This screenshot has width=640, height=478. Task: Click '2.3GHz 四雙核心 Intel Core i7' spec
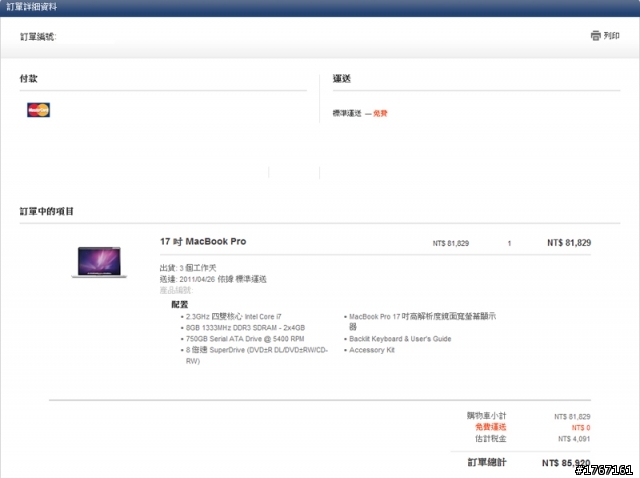233,316
